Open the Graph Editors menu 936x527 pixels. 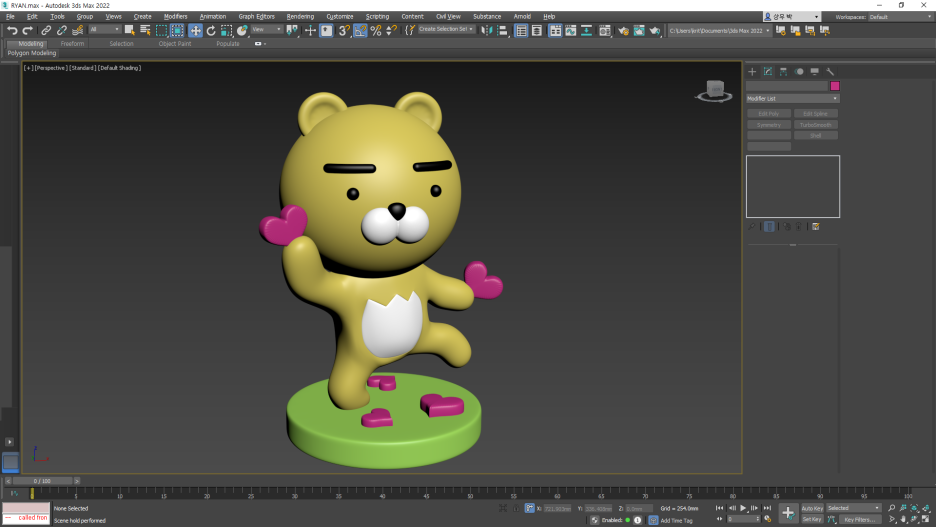point(257,17)
